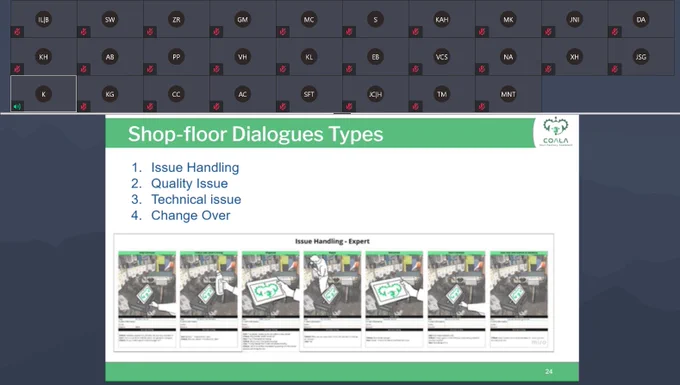Click the Quality Issue list item
680x385 pixels.
189,183
